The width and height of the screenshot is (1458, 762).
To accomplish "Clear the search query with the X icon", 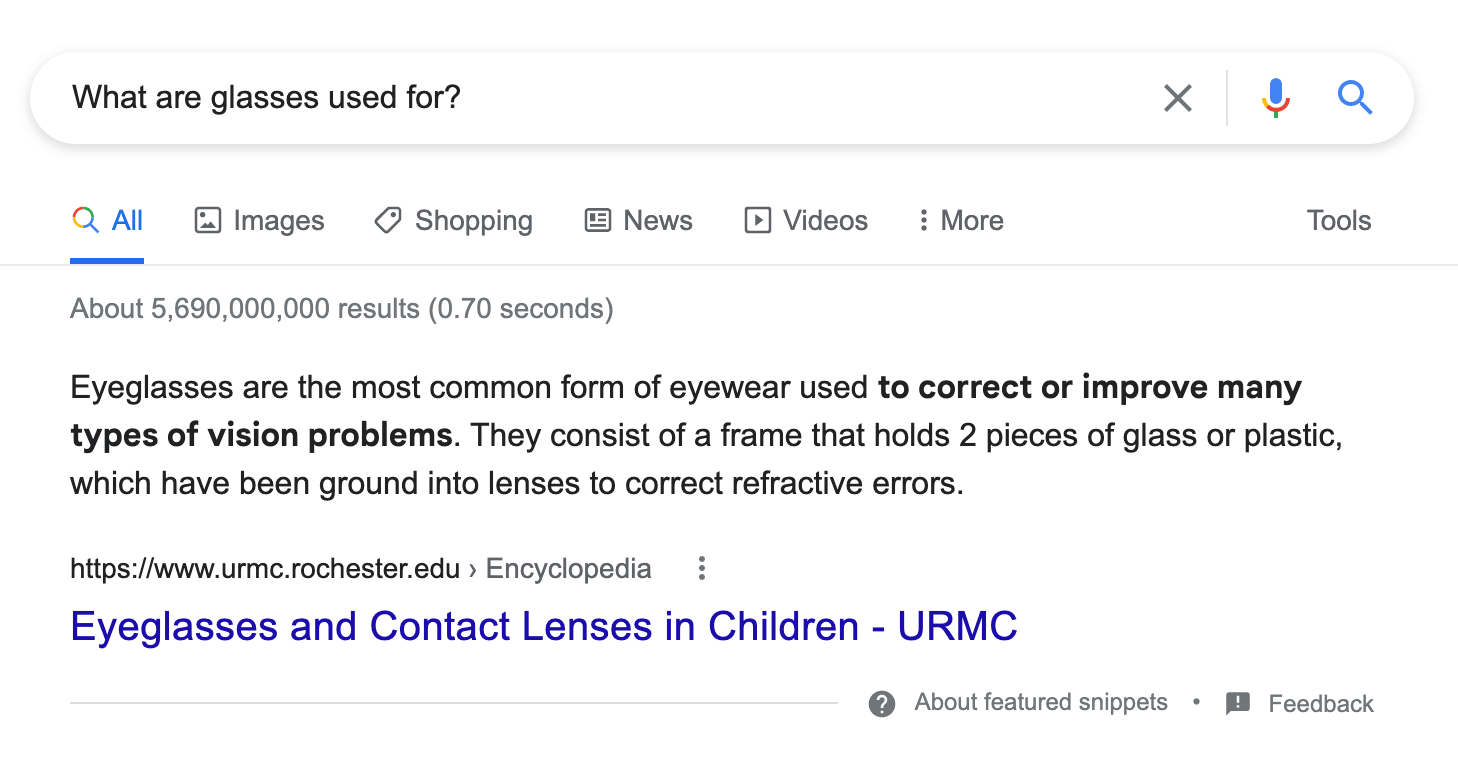I will coord(1178,98).
